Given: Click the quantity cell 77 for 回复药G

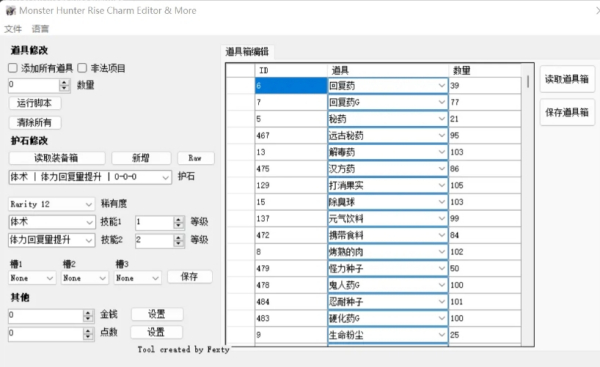Looking at the screenshot, I should pyautogui.click(x=485, y=102).
